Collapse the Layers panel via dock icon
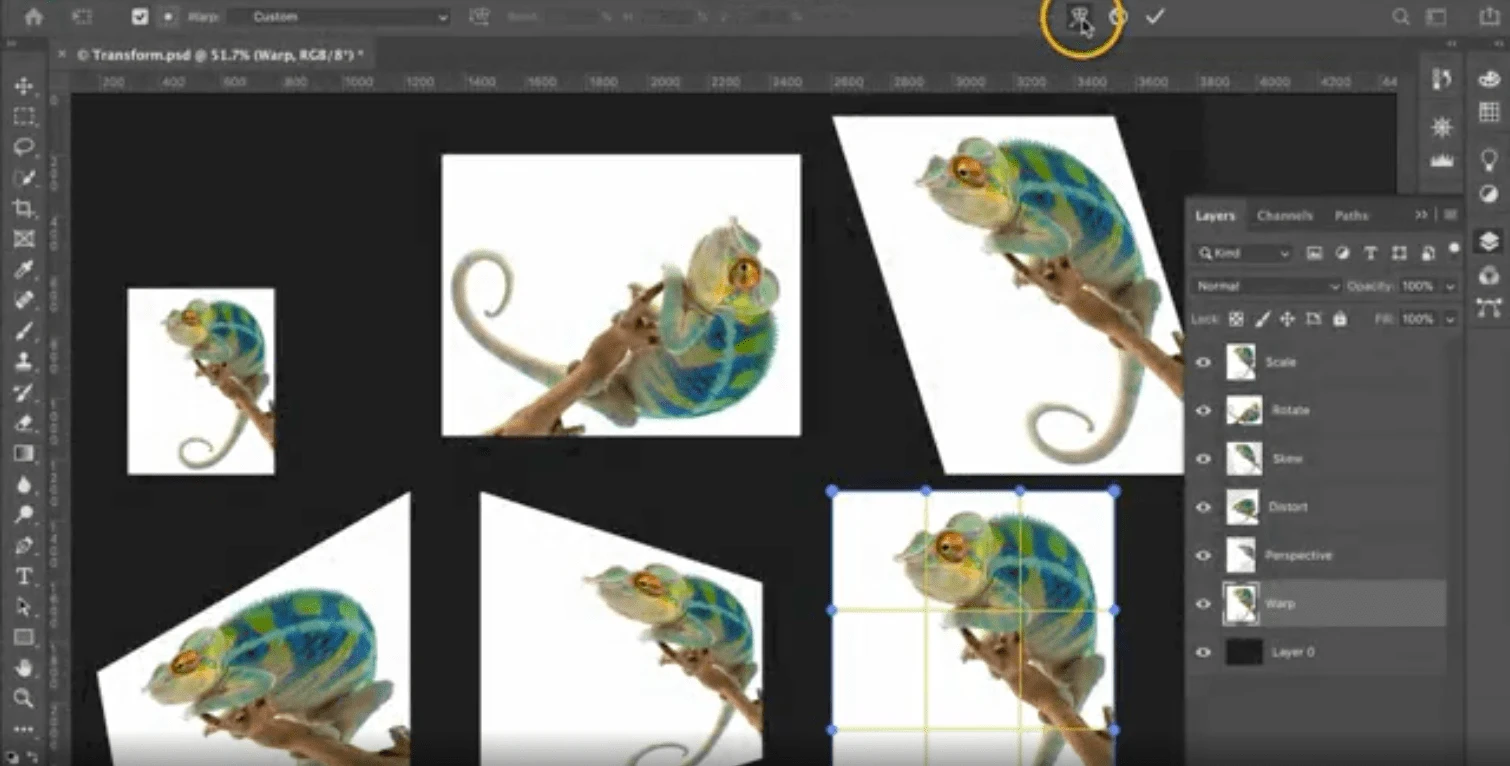1510x766 pixels. coord(1489,241)
